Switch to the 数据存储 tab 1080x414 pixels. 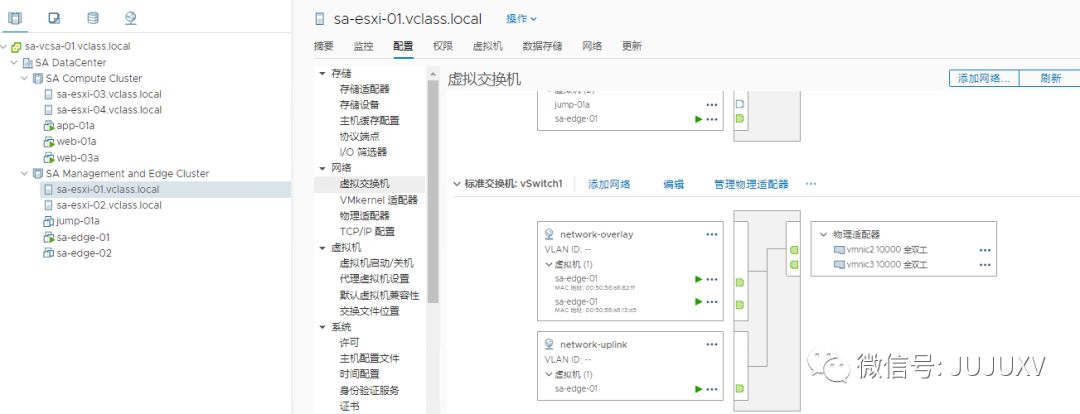(542, 46)
